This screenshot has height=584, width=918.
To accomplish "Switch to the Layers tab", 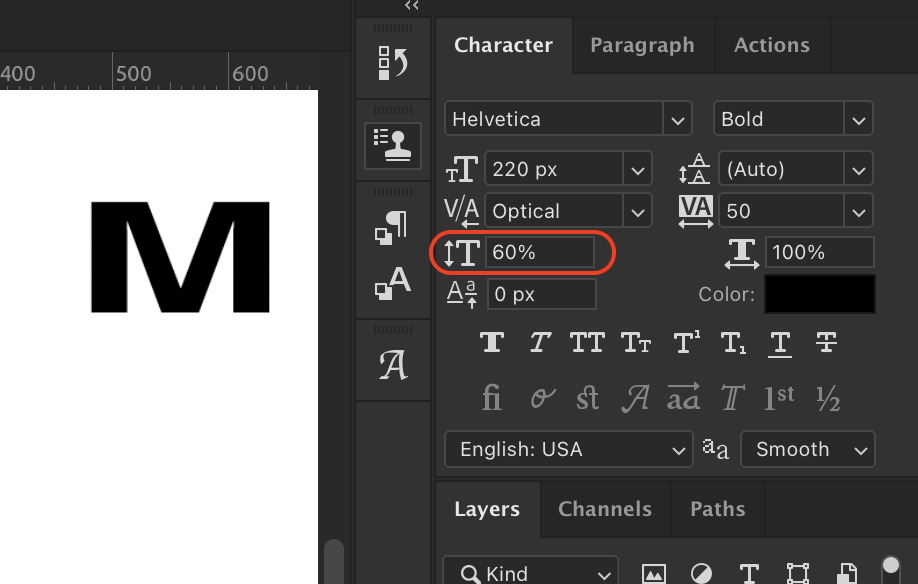I will click(487, 509).
